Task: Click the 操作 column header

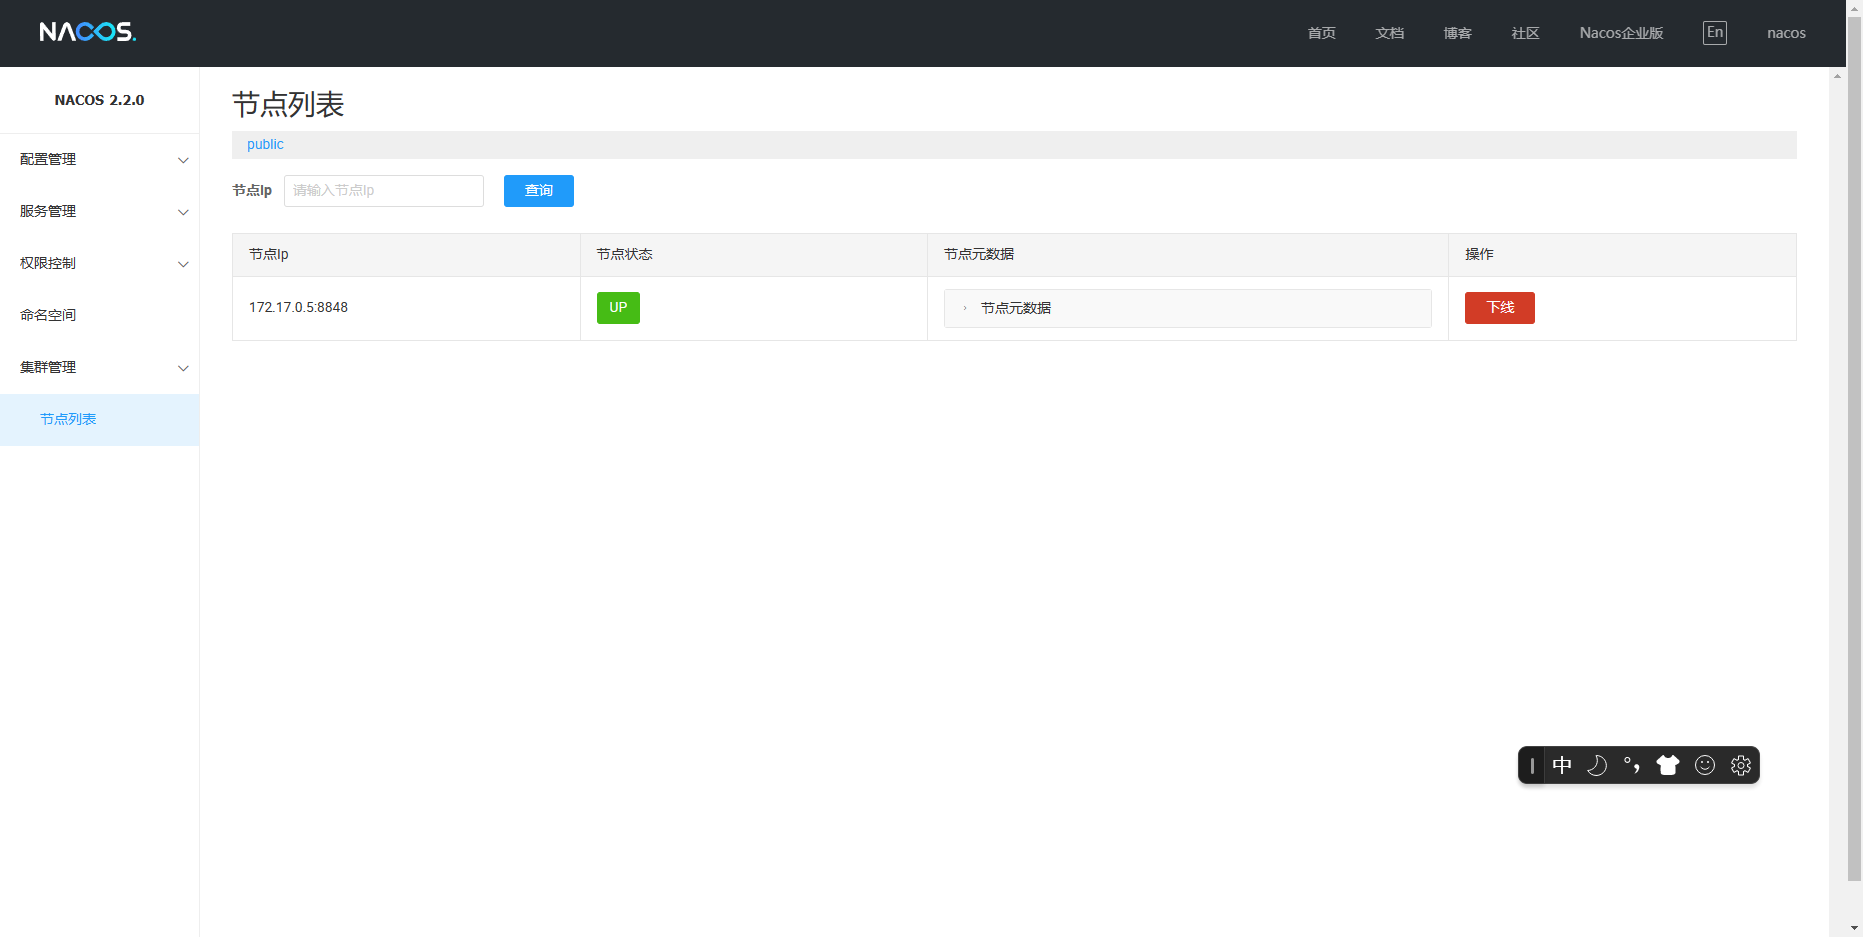Action: coord(1622,255)
